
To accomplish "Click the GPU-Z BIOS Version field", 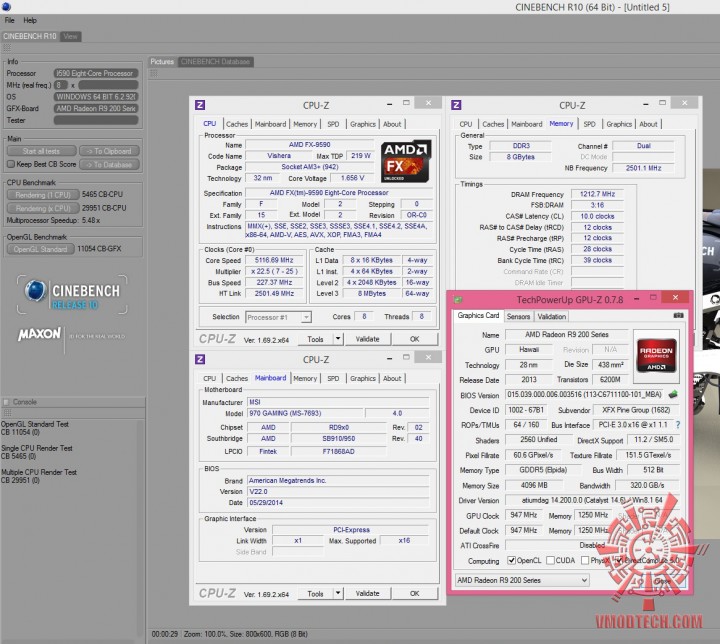I will click(584, 395).
